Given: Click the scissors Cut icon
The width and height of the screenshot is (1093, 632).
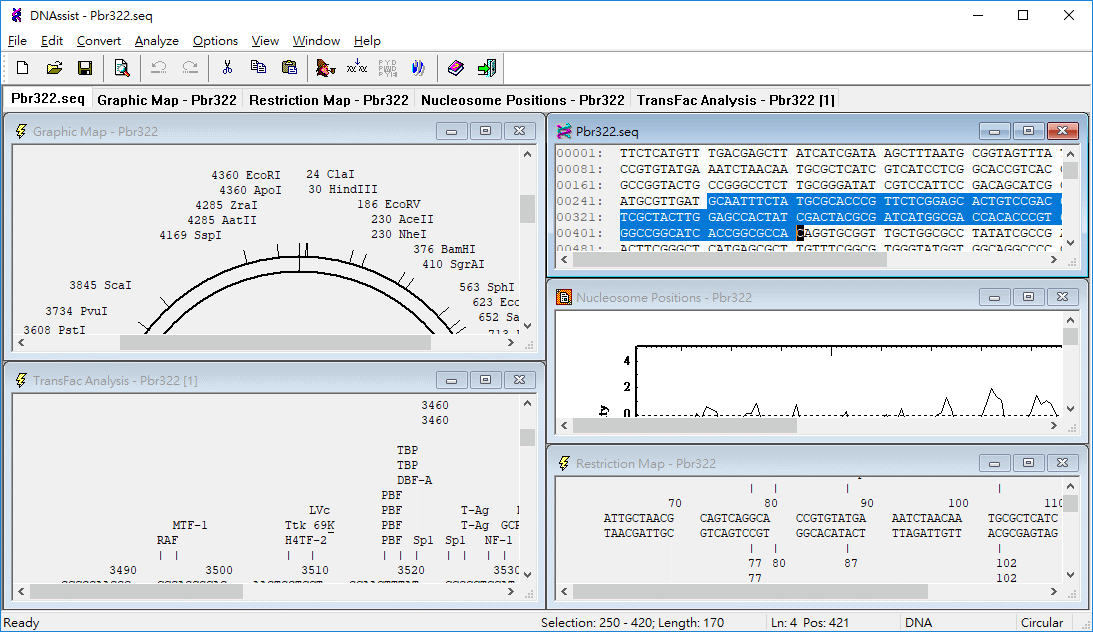Looking at the screenshot, I should pyautogui.click(x=227, y=68).
